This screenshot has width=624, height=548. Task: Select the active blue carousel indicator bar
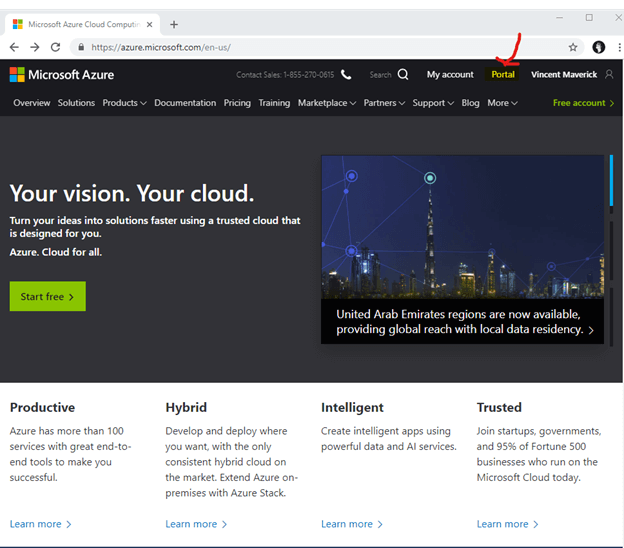611,180
